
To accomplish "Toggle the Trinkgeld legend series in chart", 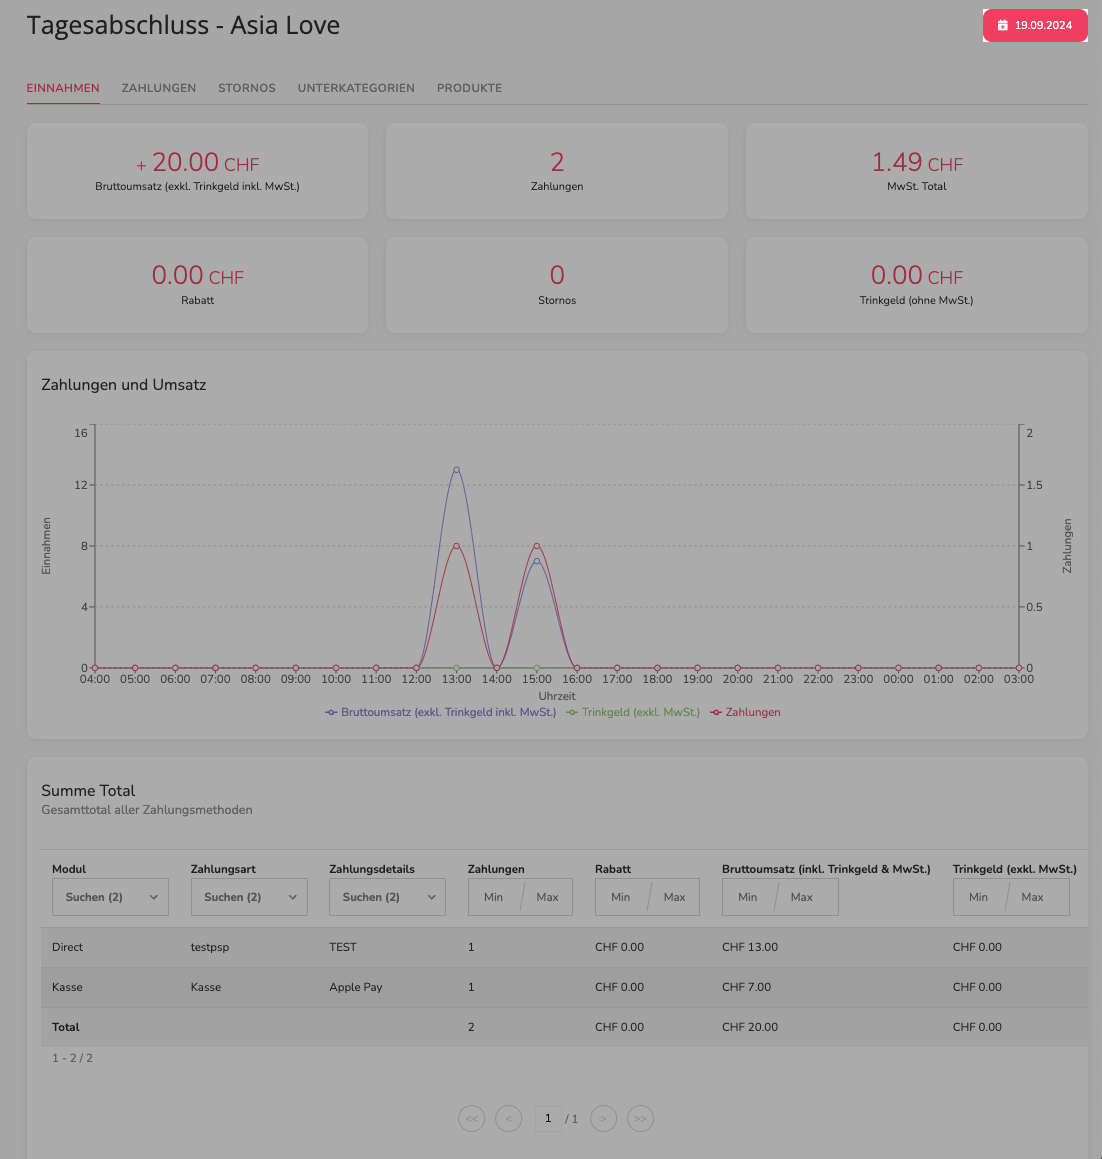I will tap(633, 713).
